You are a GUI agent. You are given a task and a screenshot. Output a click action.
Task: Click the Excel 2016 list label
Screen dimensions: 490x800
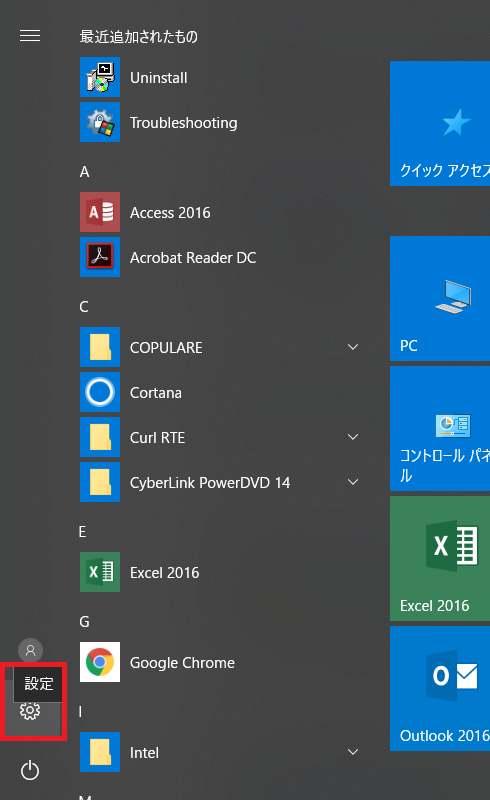[164, 573]
